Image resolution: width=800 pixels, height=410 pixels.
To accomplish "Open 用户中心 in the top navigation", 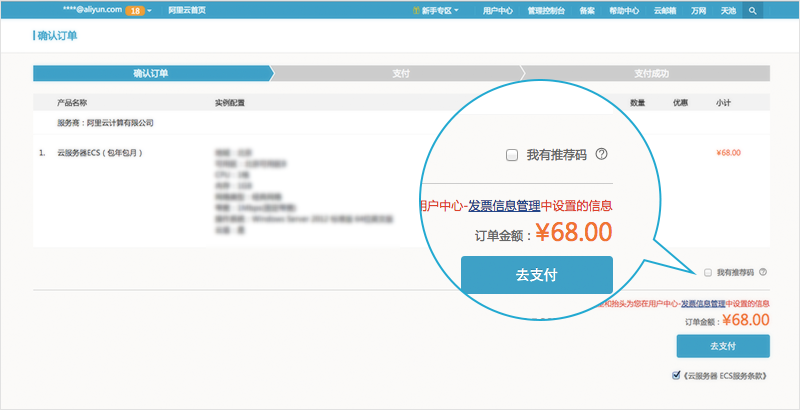I will tap(497, 11).
